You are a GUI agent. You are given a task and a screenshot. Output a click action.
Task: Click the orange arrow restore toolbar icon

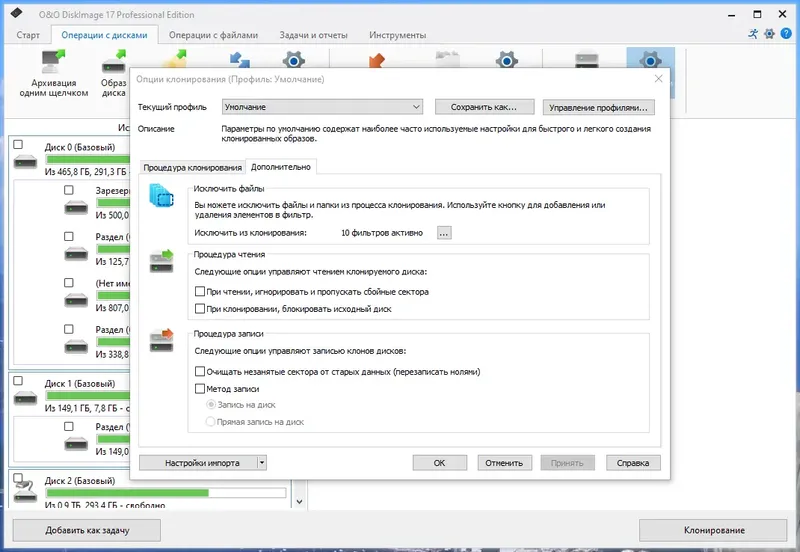coord(376,60)
